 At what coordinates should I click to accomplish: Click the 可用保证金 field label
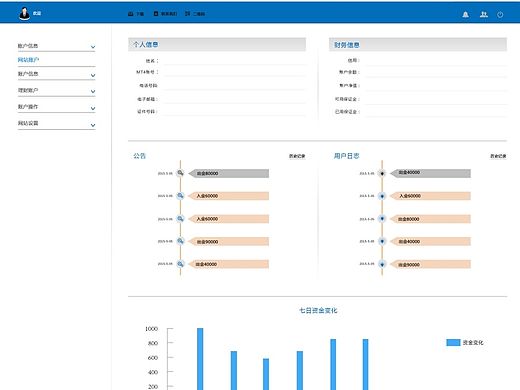[347, 99]
